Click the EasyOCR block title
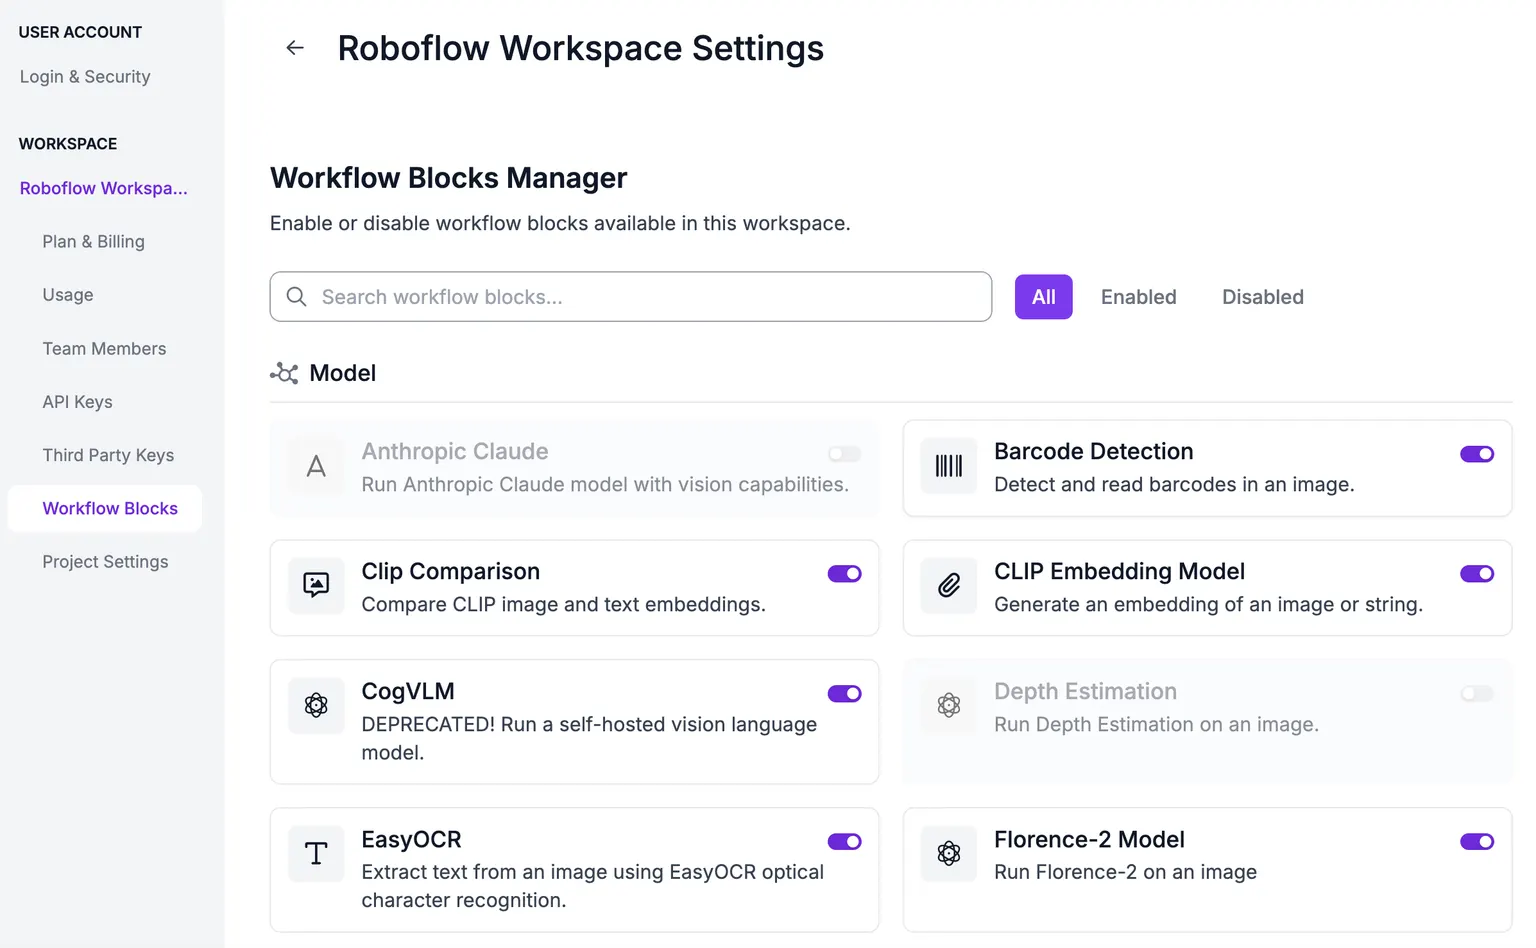Screen dimensions: 1536x948 click(x=412, y=840)
